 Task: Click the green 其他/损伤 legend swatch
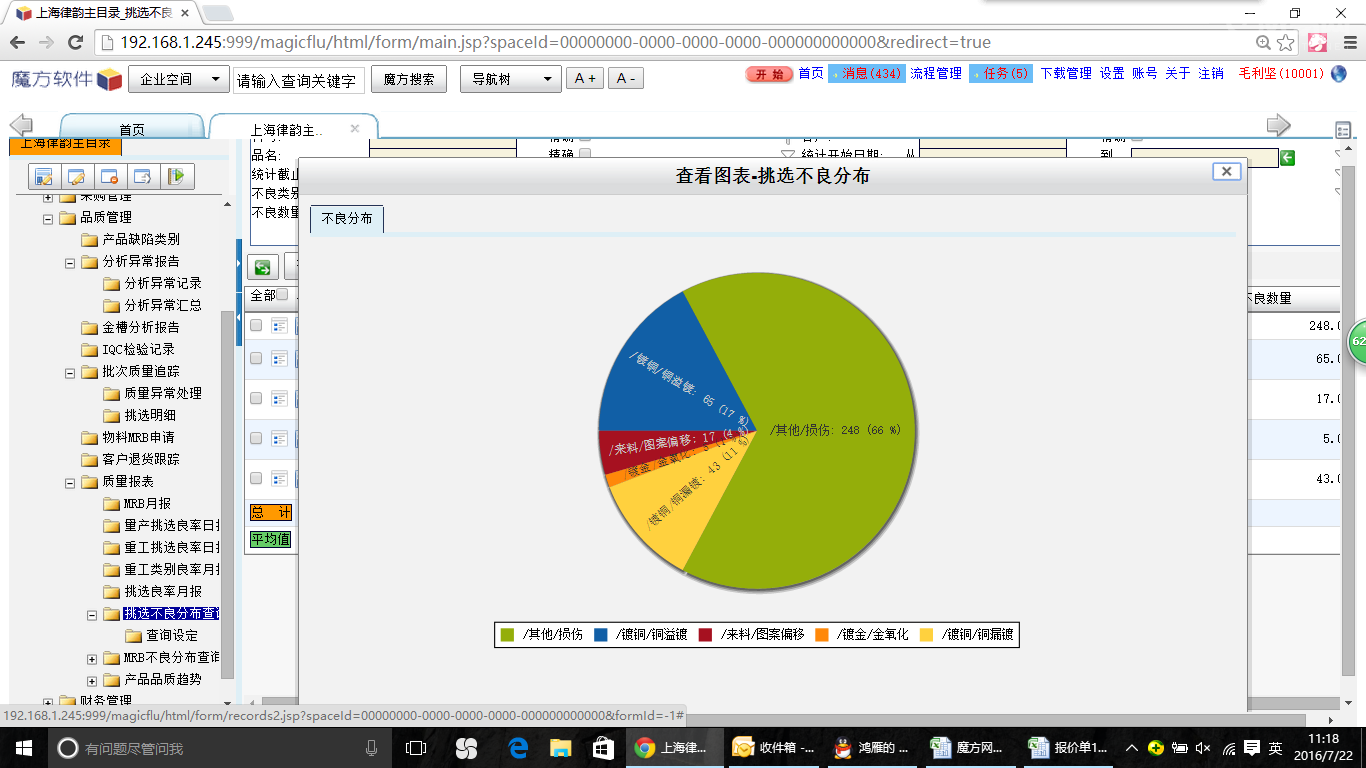(x=507, y=635)
